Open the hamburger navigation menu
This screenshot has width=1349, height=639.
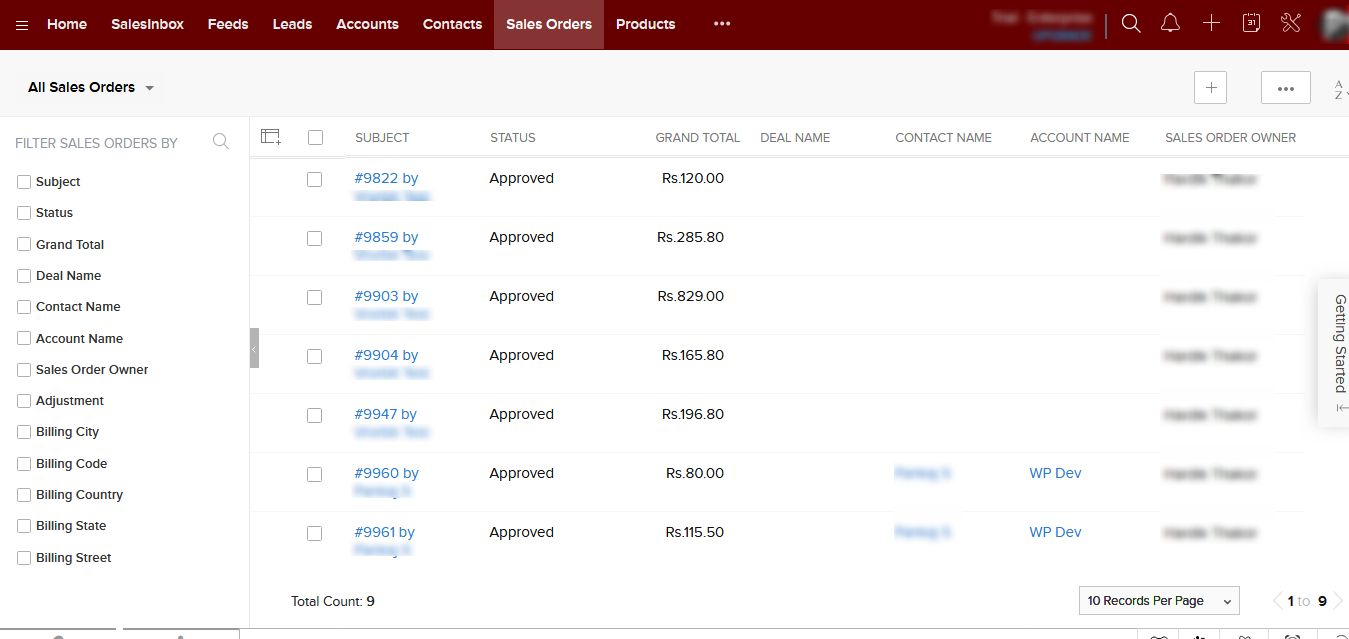pos(22,25)
